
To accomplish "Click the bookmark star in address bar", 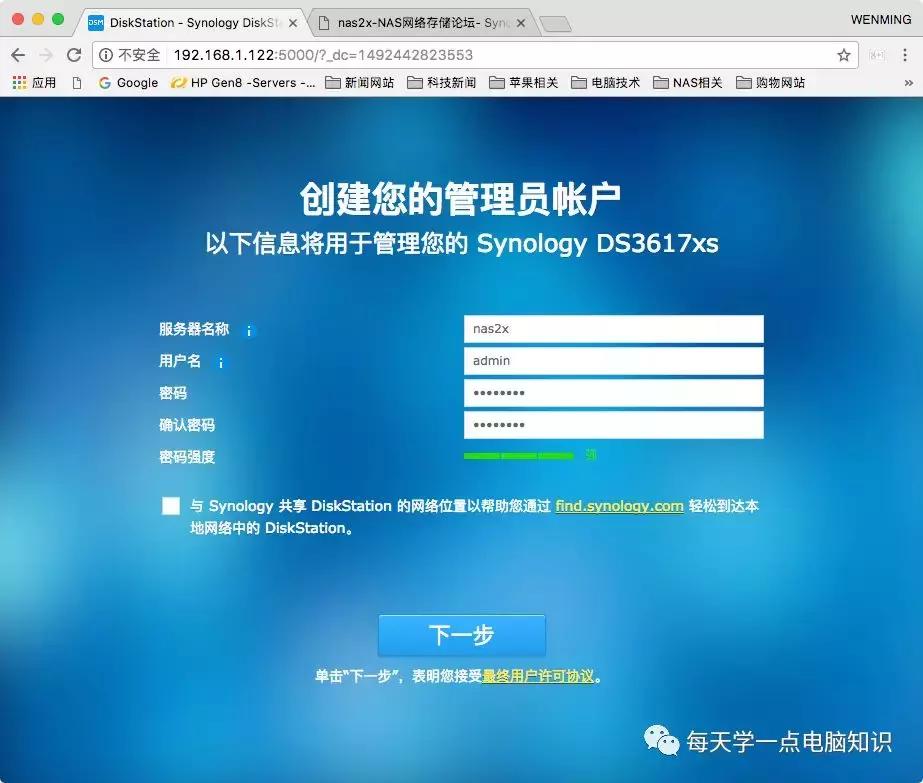I will tap(845, 55).
